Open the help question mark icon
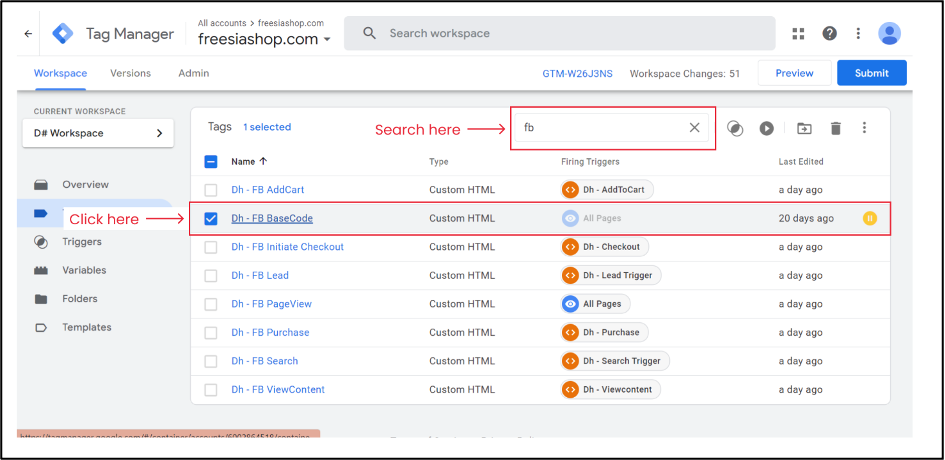Viewport: 945px width, 460px height. pos(829,34)
